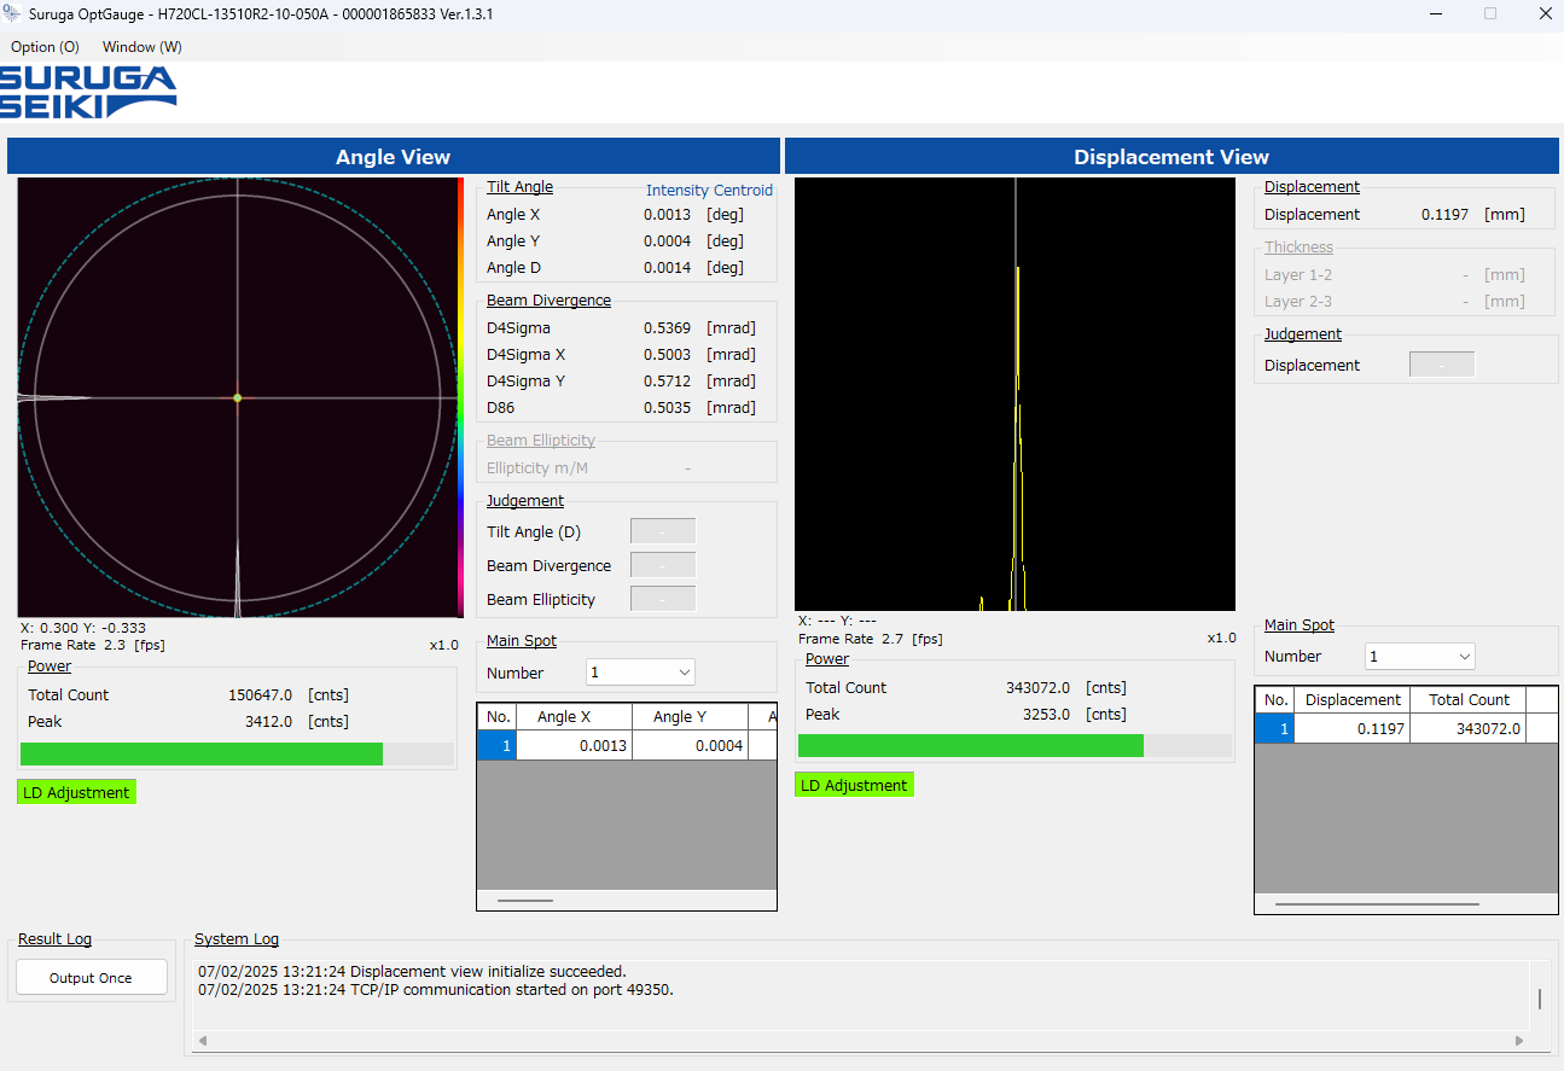Click the Total Count 150647.0 value
The width and height of the screenshot is (1564, 1071).
click(x=260, y=695)
